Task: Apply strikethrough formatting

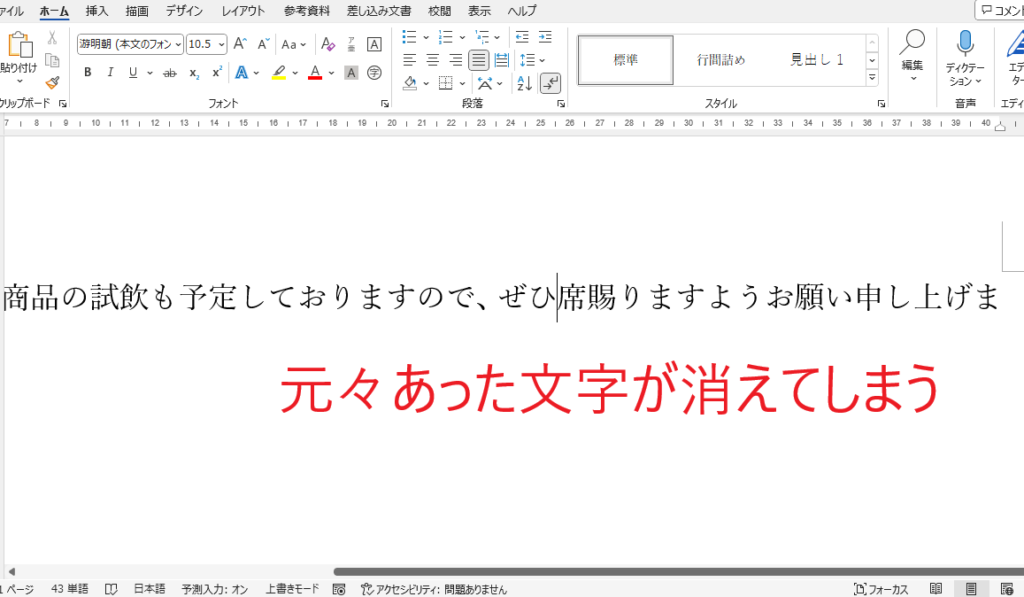Action: (x=170, y=73)
